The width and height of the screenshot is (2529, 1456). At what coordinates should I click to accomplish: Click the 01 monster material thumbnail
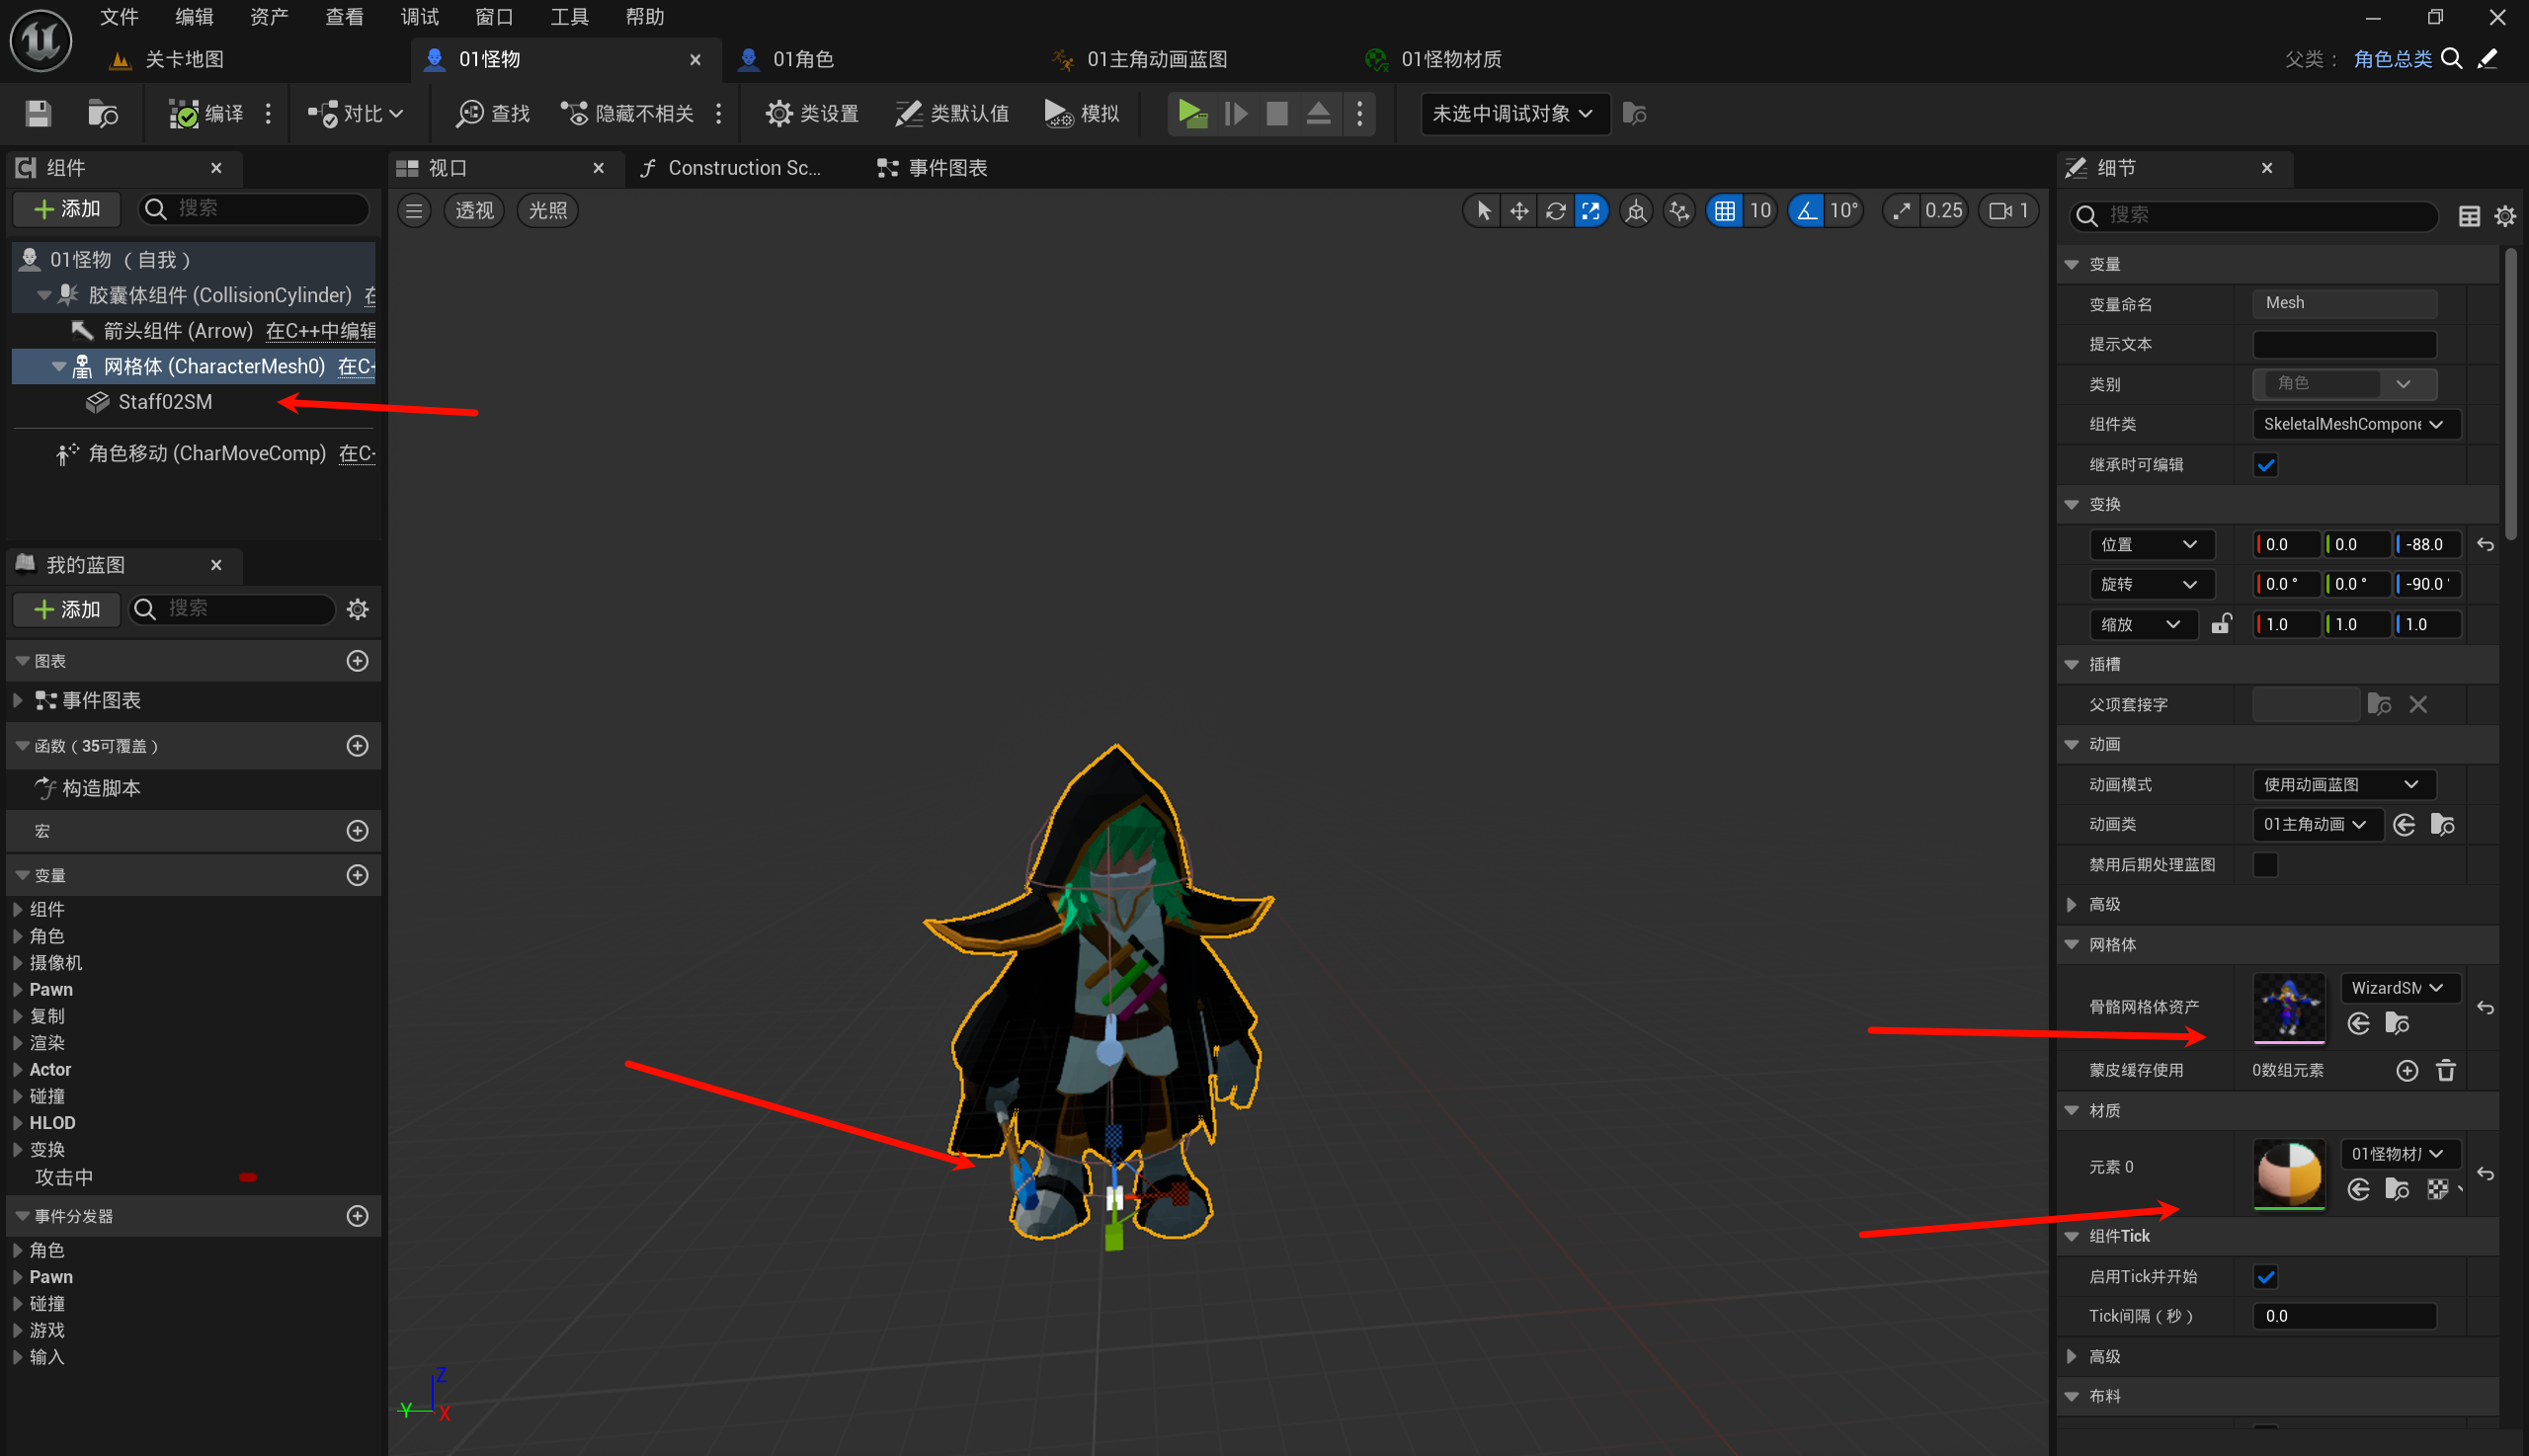pos(2289,1172)
